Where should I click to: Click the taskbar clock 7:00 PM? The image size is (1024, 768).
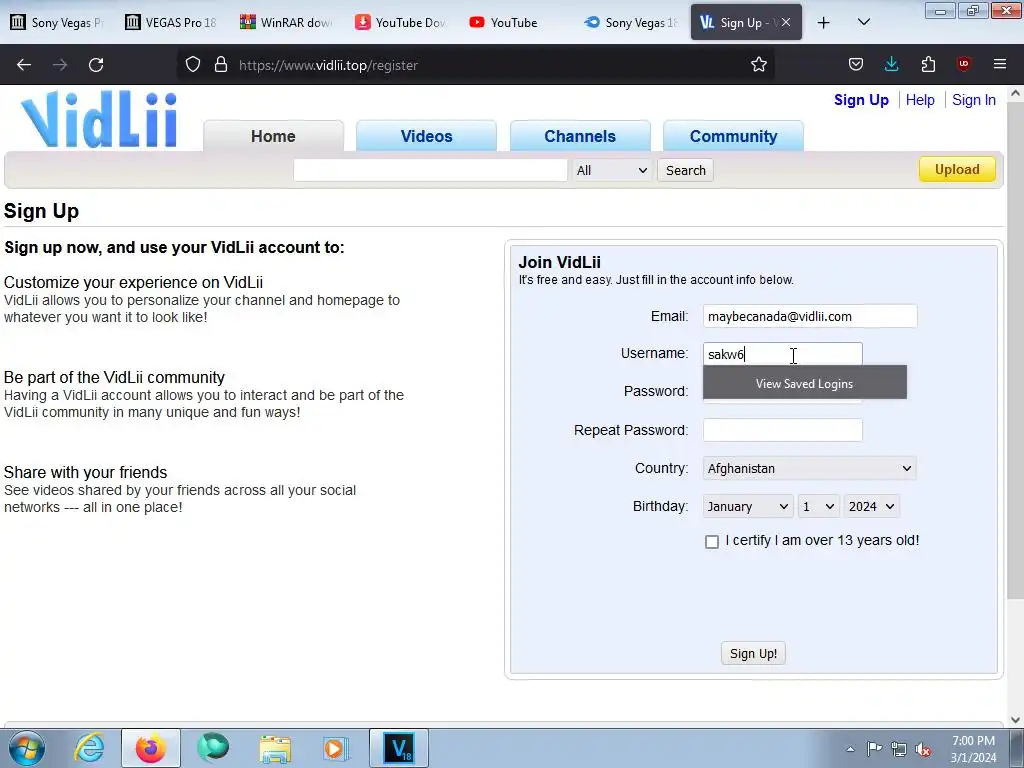973,749
